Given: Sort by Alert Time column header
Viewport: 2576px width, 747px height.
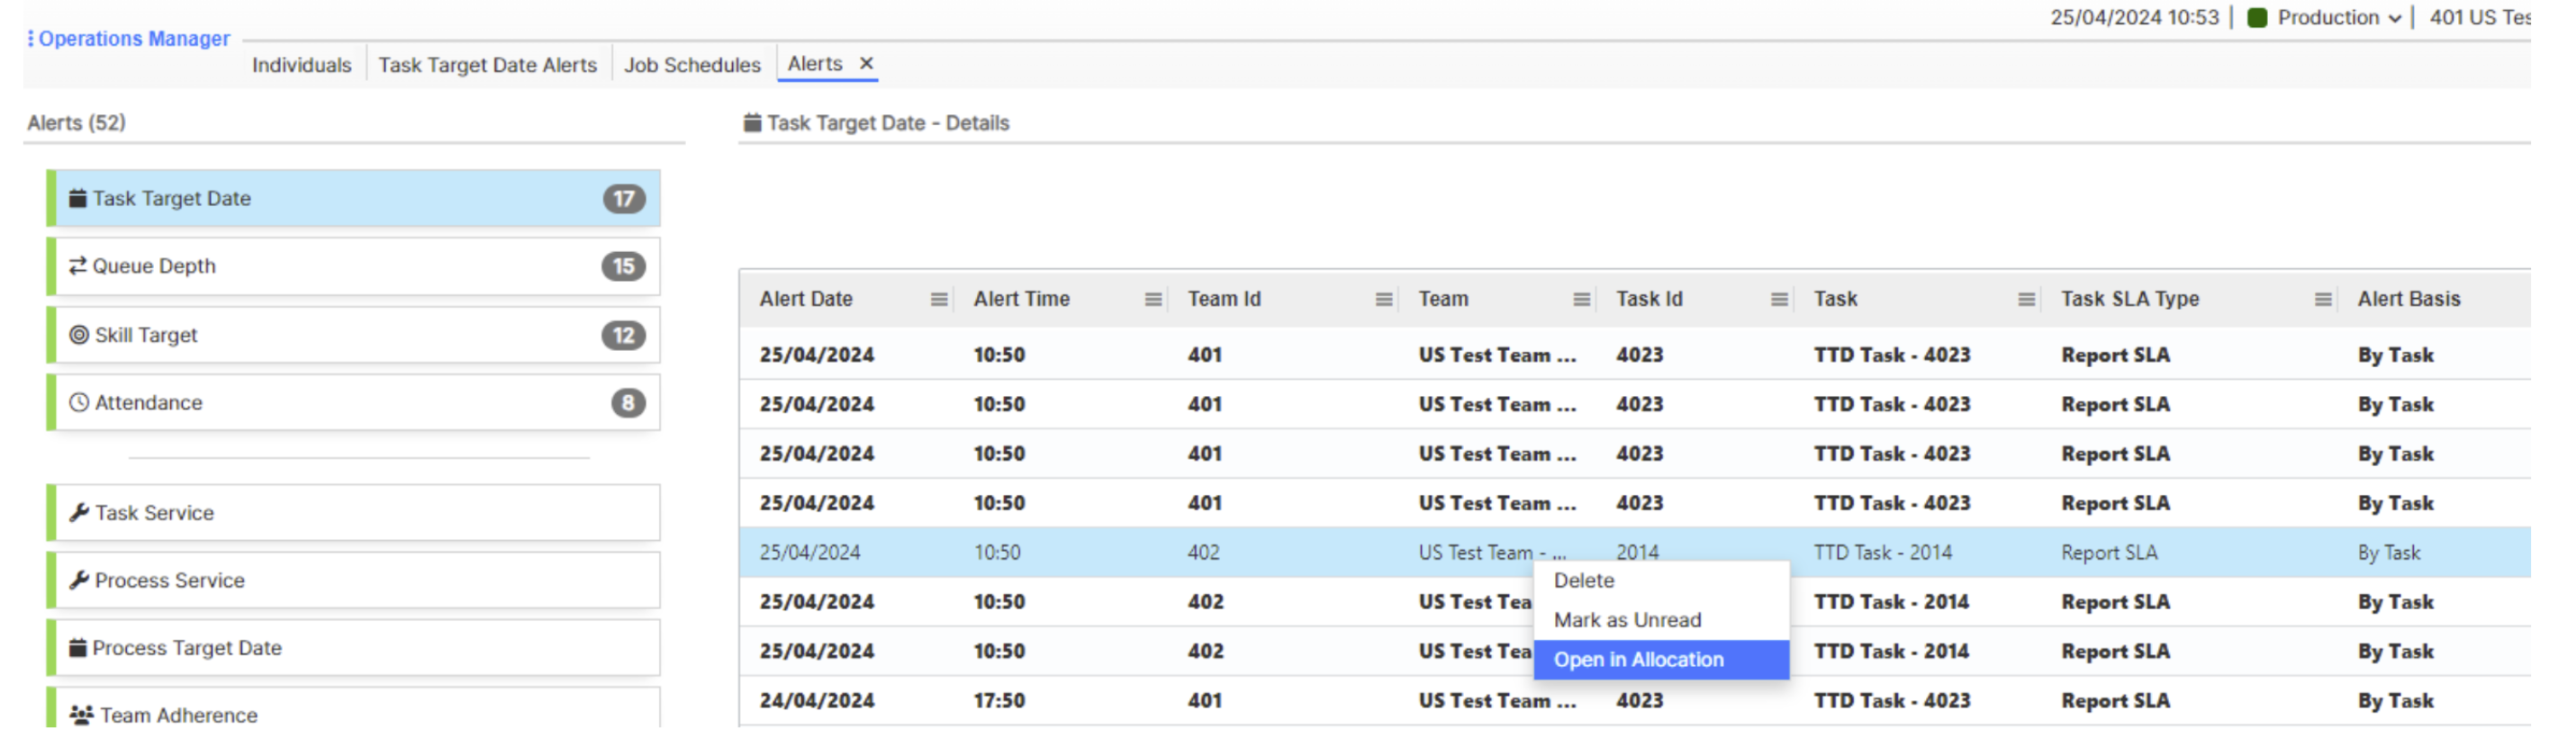Looking at the screenshot, I should tap(1022, 299).
